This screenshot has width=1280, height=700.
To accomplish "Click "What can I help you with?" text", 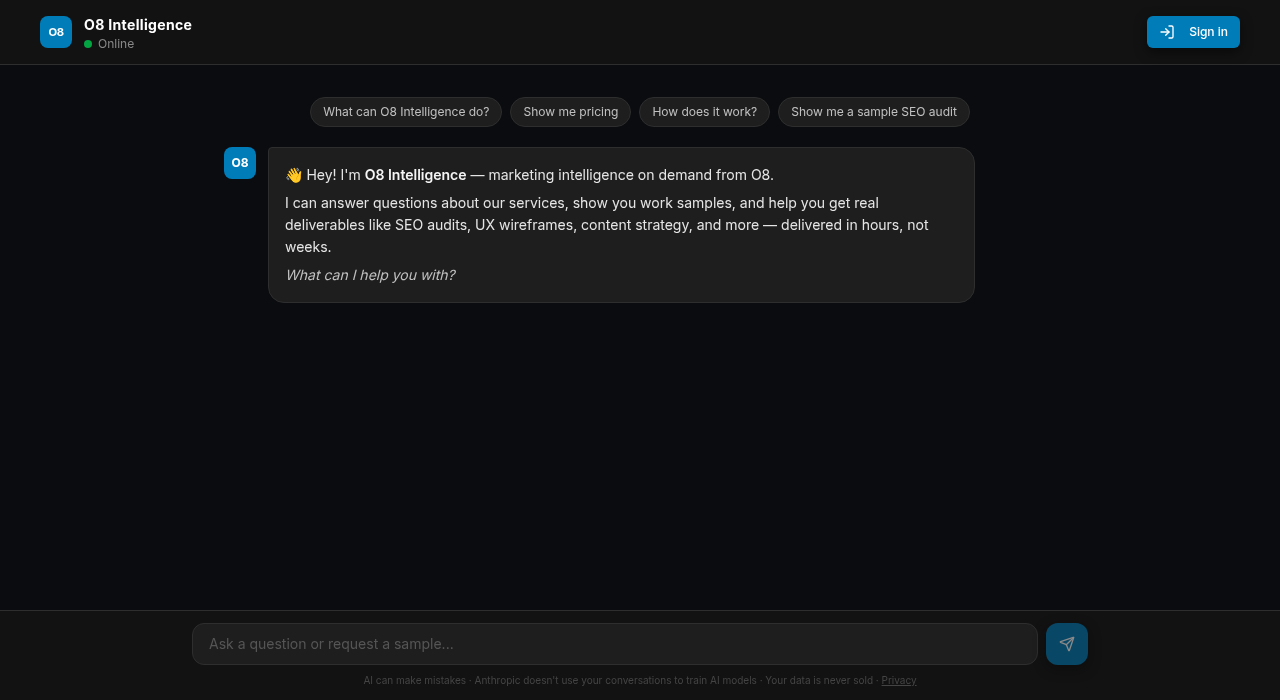I will tap(370, 275).
